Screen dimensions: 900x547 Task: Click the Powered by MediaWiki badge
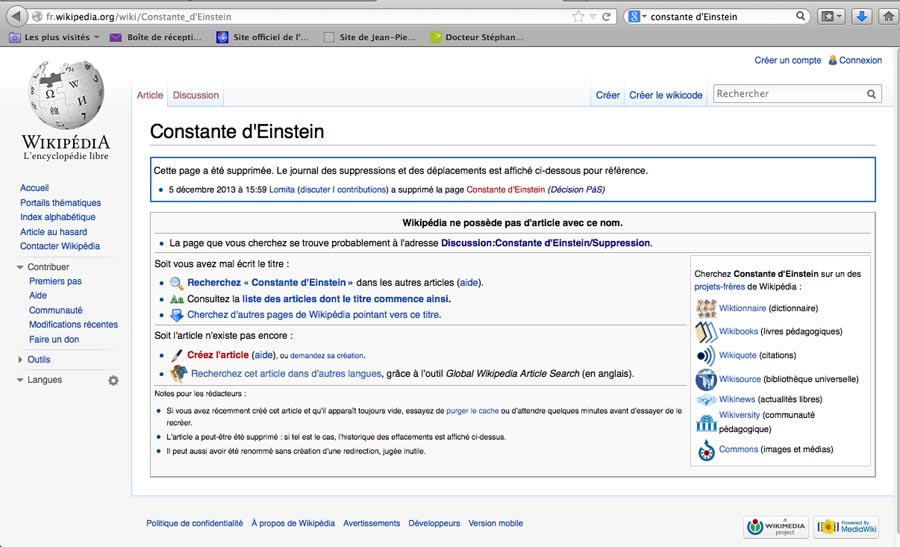[847, 527]
